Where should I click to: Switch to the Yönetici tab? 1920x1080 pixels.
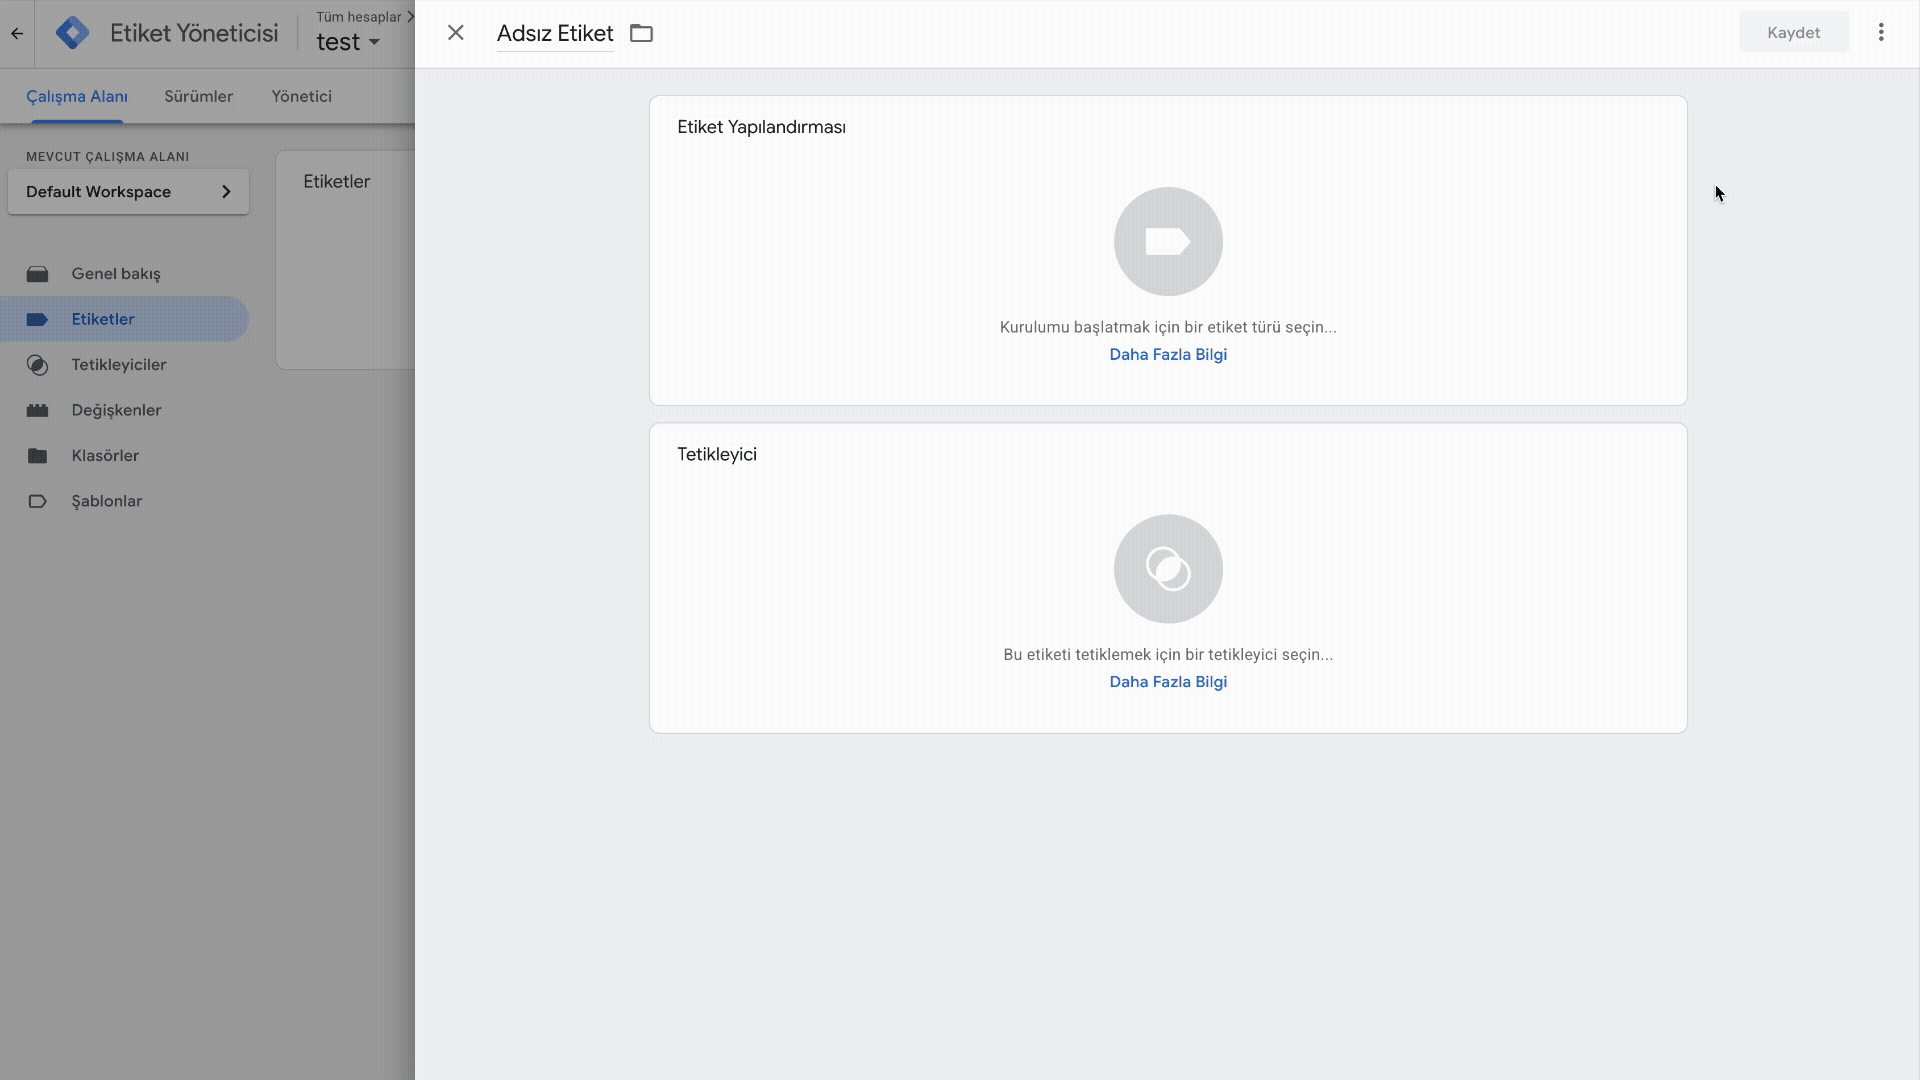(x=301, y=96)
